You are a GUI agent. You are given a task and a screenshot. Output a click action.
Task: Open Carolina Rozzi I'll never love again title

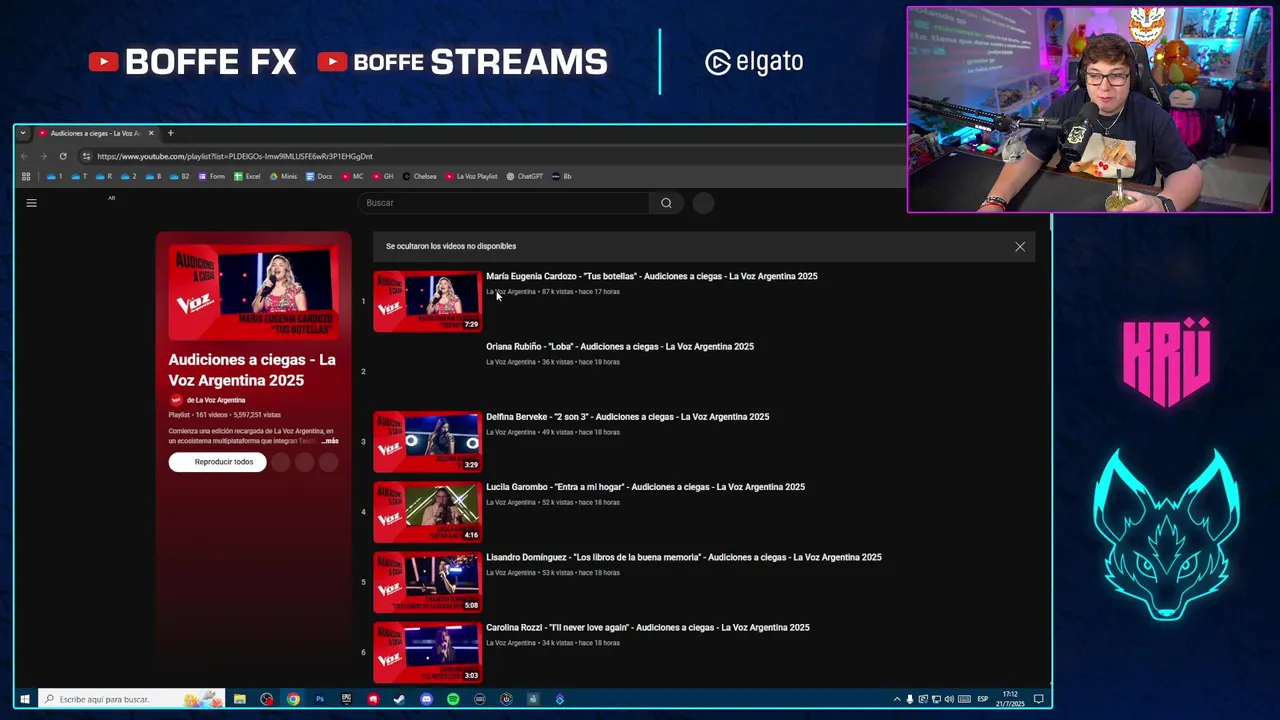[648, 628]
